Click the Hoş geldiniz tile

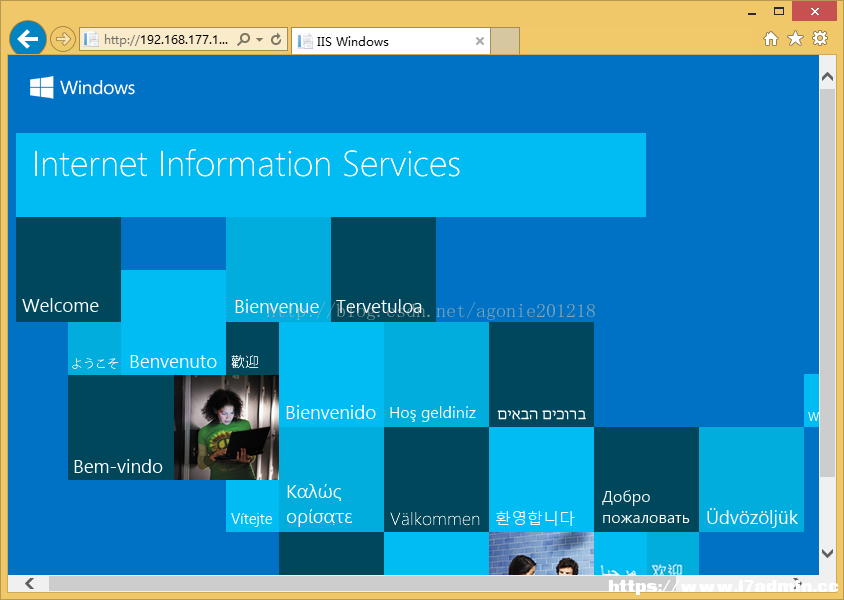[x=436, y=375]
